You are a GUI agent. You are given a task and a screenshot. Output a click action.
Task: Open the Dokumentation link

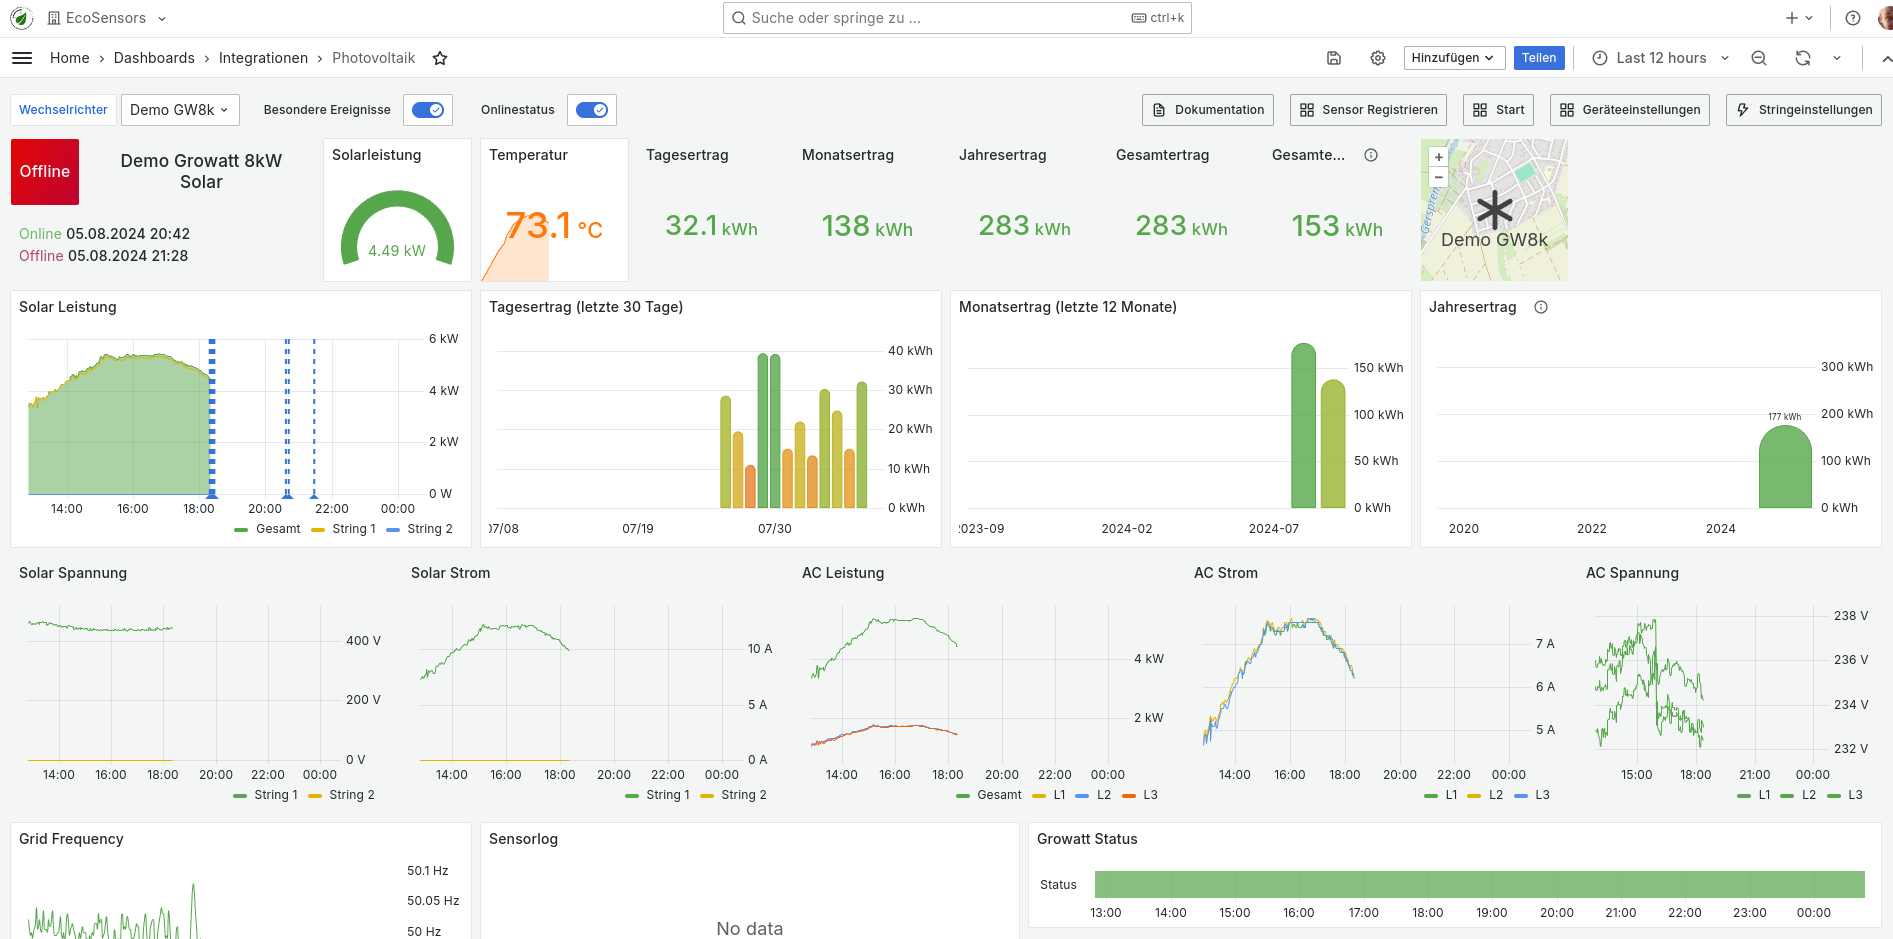click(1208, 110)
